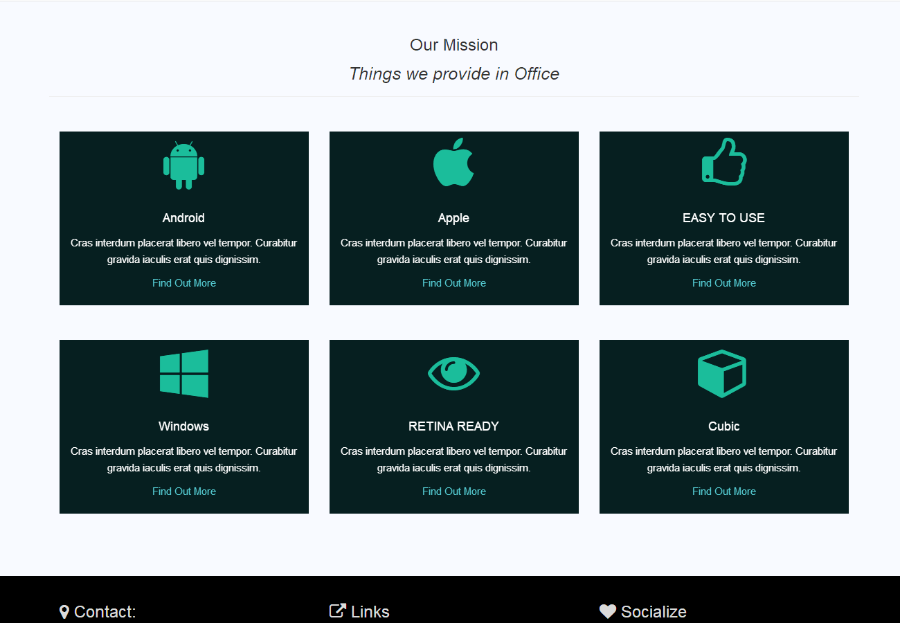Click the Our Mission heading

454,45
